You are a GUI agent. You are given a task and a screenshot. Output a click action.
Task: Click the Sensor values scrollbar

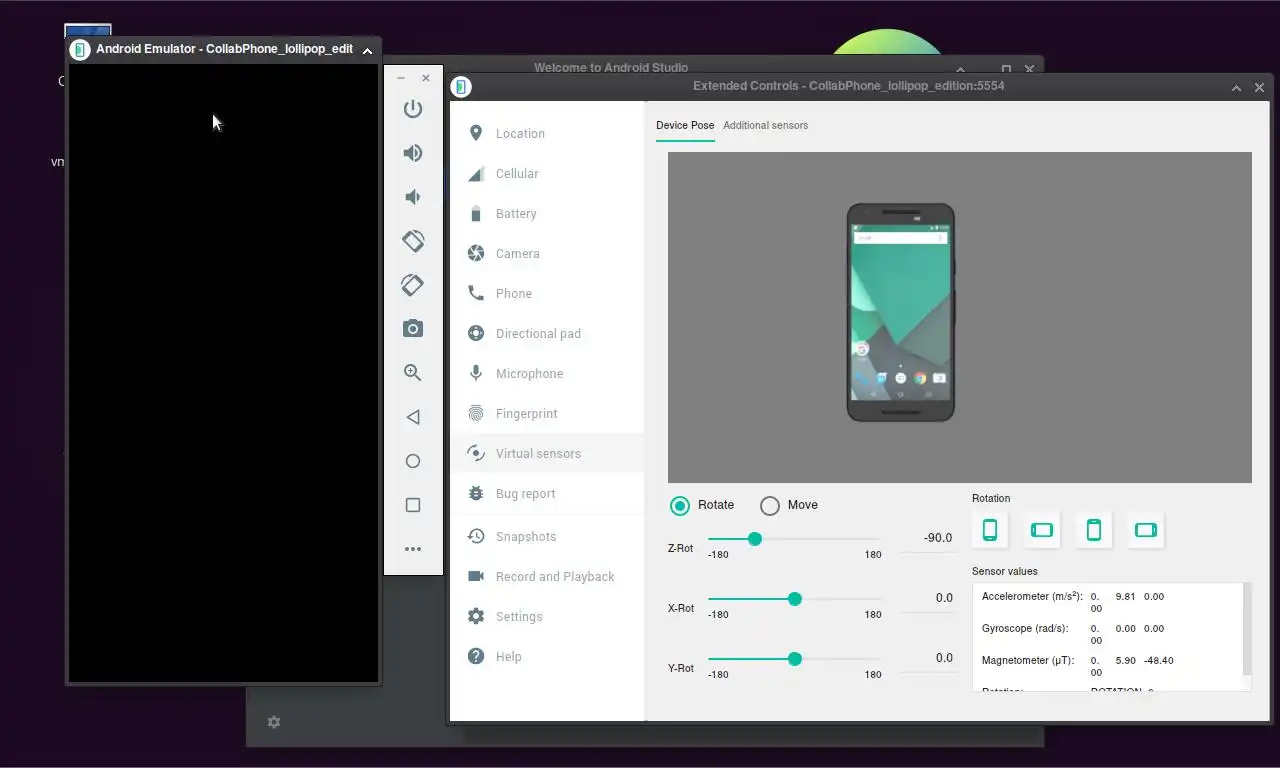click(1246, 630)
